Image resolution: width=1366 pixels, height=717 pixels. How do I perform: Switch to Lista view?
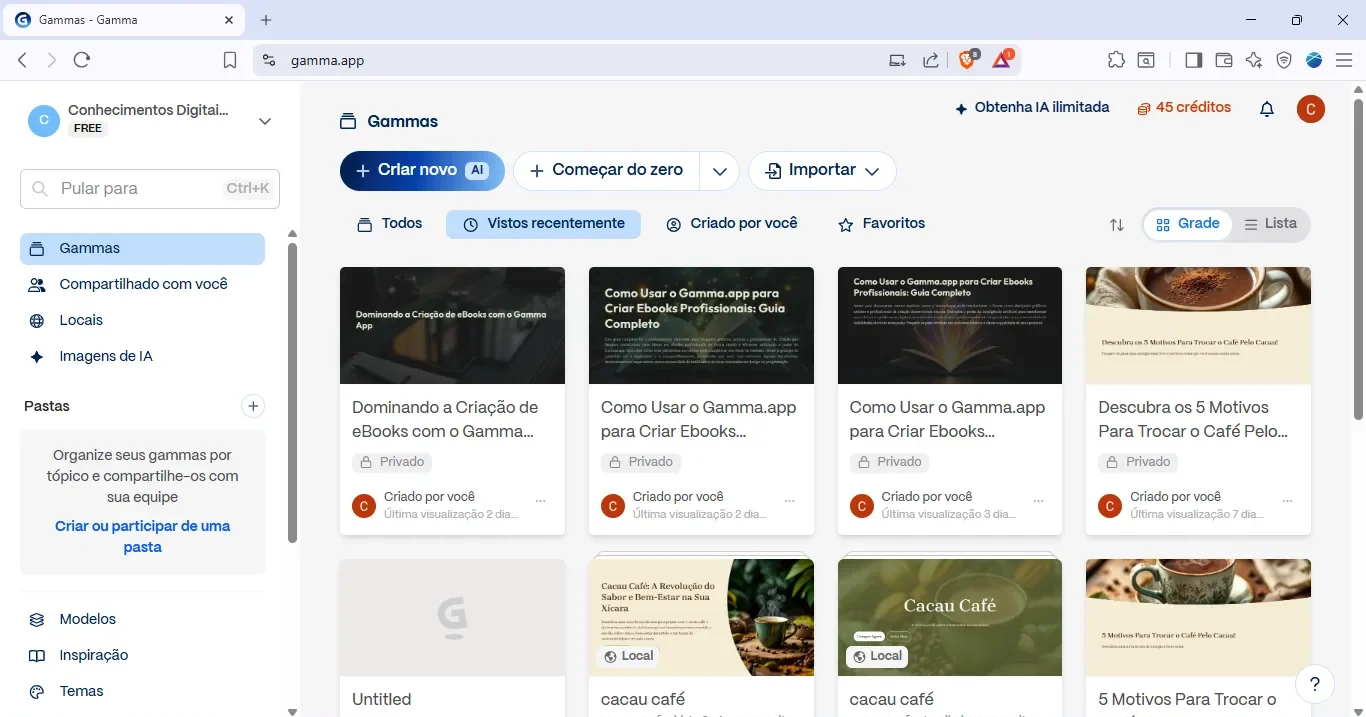click(1270, 224)
